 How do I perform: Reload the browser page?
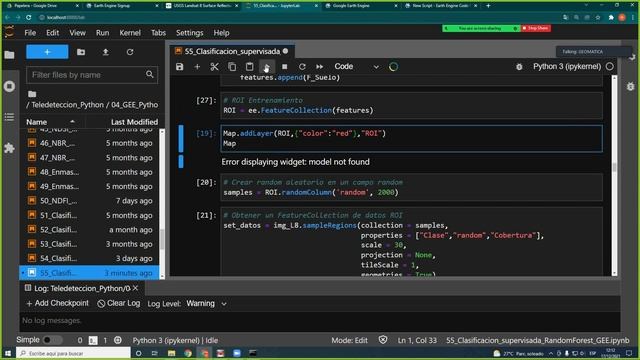pyautogui.click(x=29, y=18)
